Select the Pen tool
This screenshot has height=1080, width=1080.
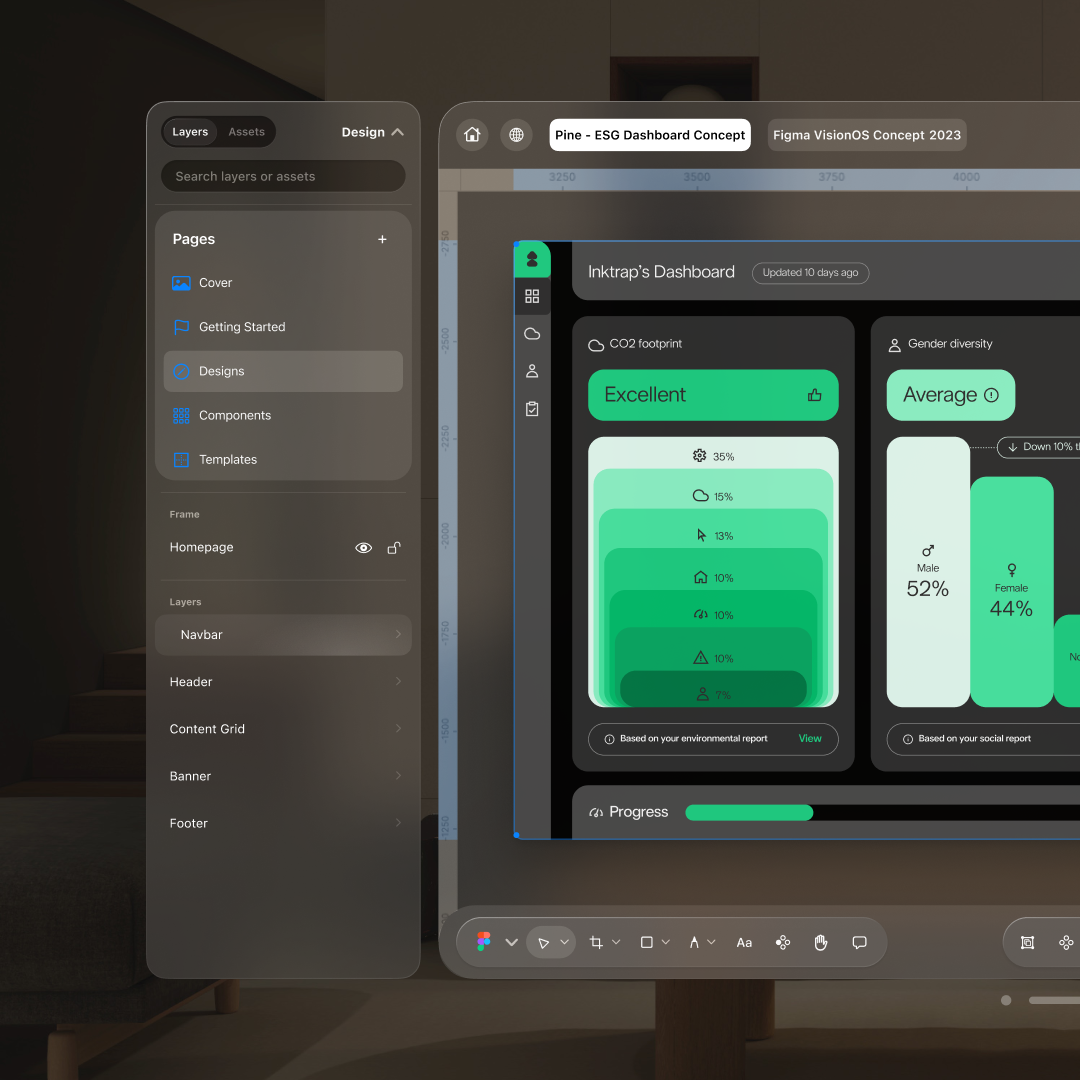[x=694, y=942]
